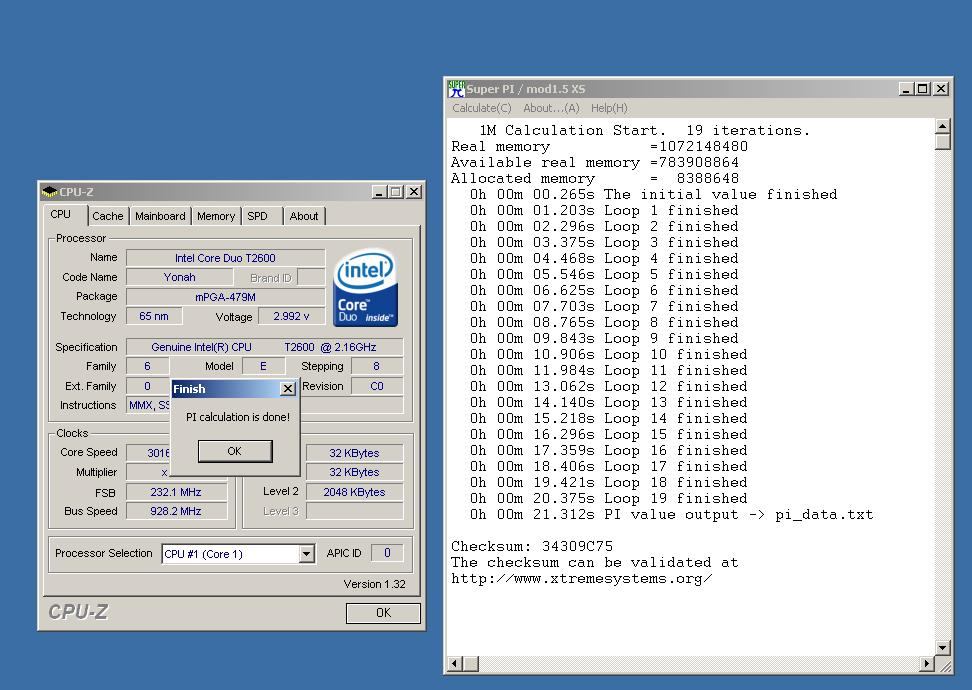Click the Loop 10 finished line
Screen dimensions: 972x690
608,355
